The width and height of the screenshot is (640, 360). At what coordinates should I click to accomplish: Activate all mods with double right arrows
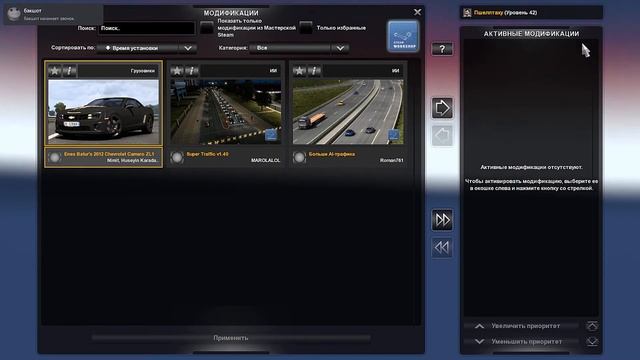[x=442, y=220]
